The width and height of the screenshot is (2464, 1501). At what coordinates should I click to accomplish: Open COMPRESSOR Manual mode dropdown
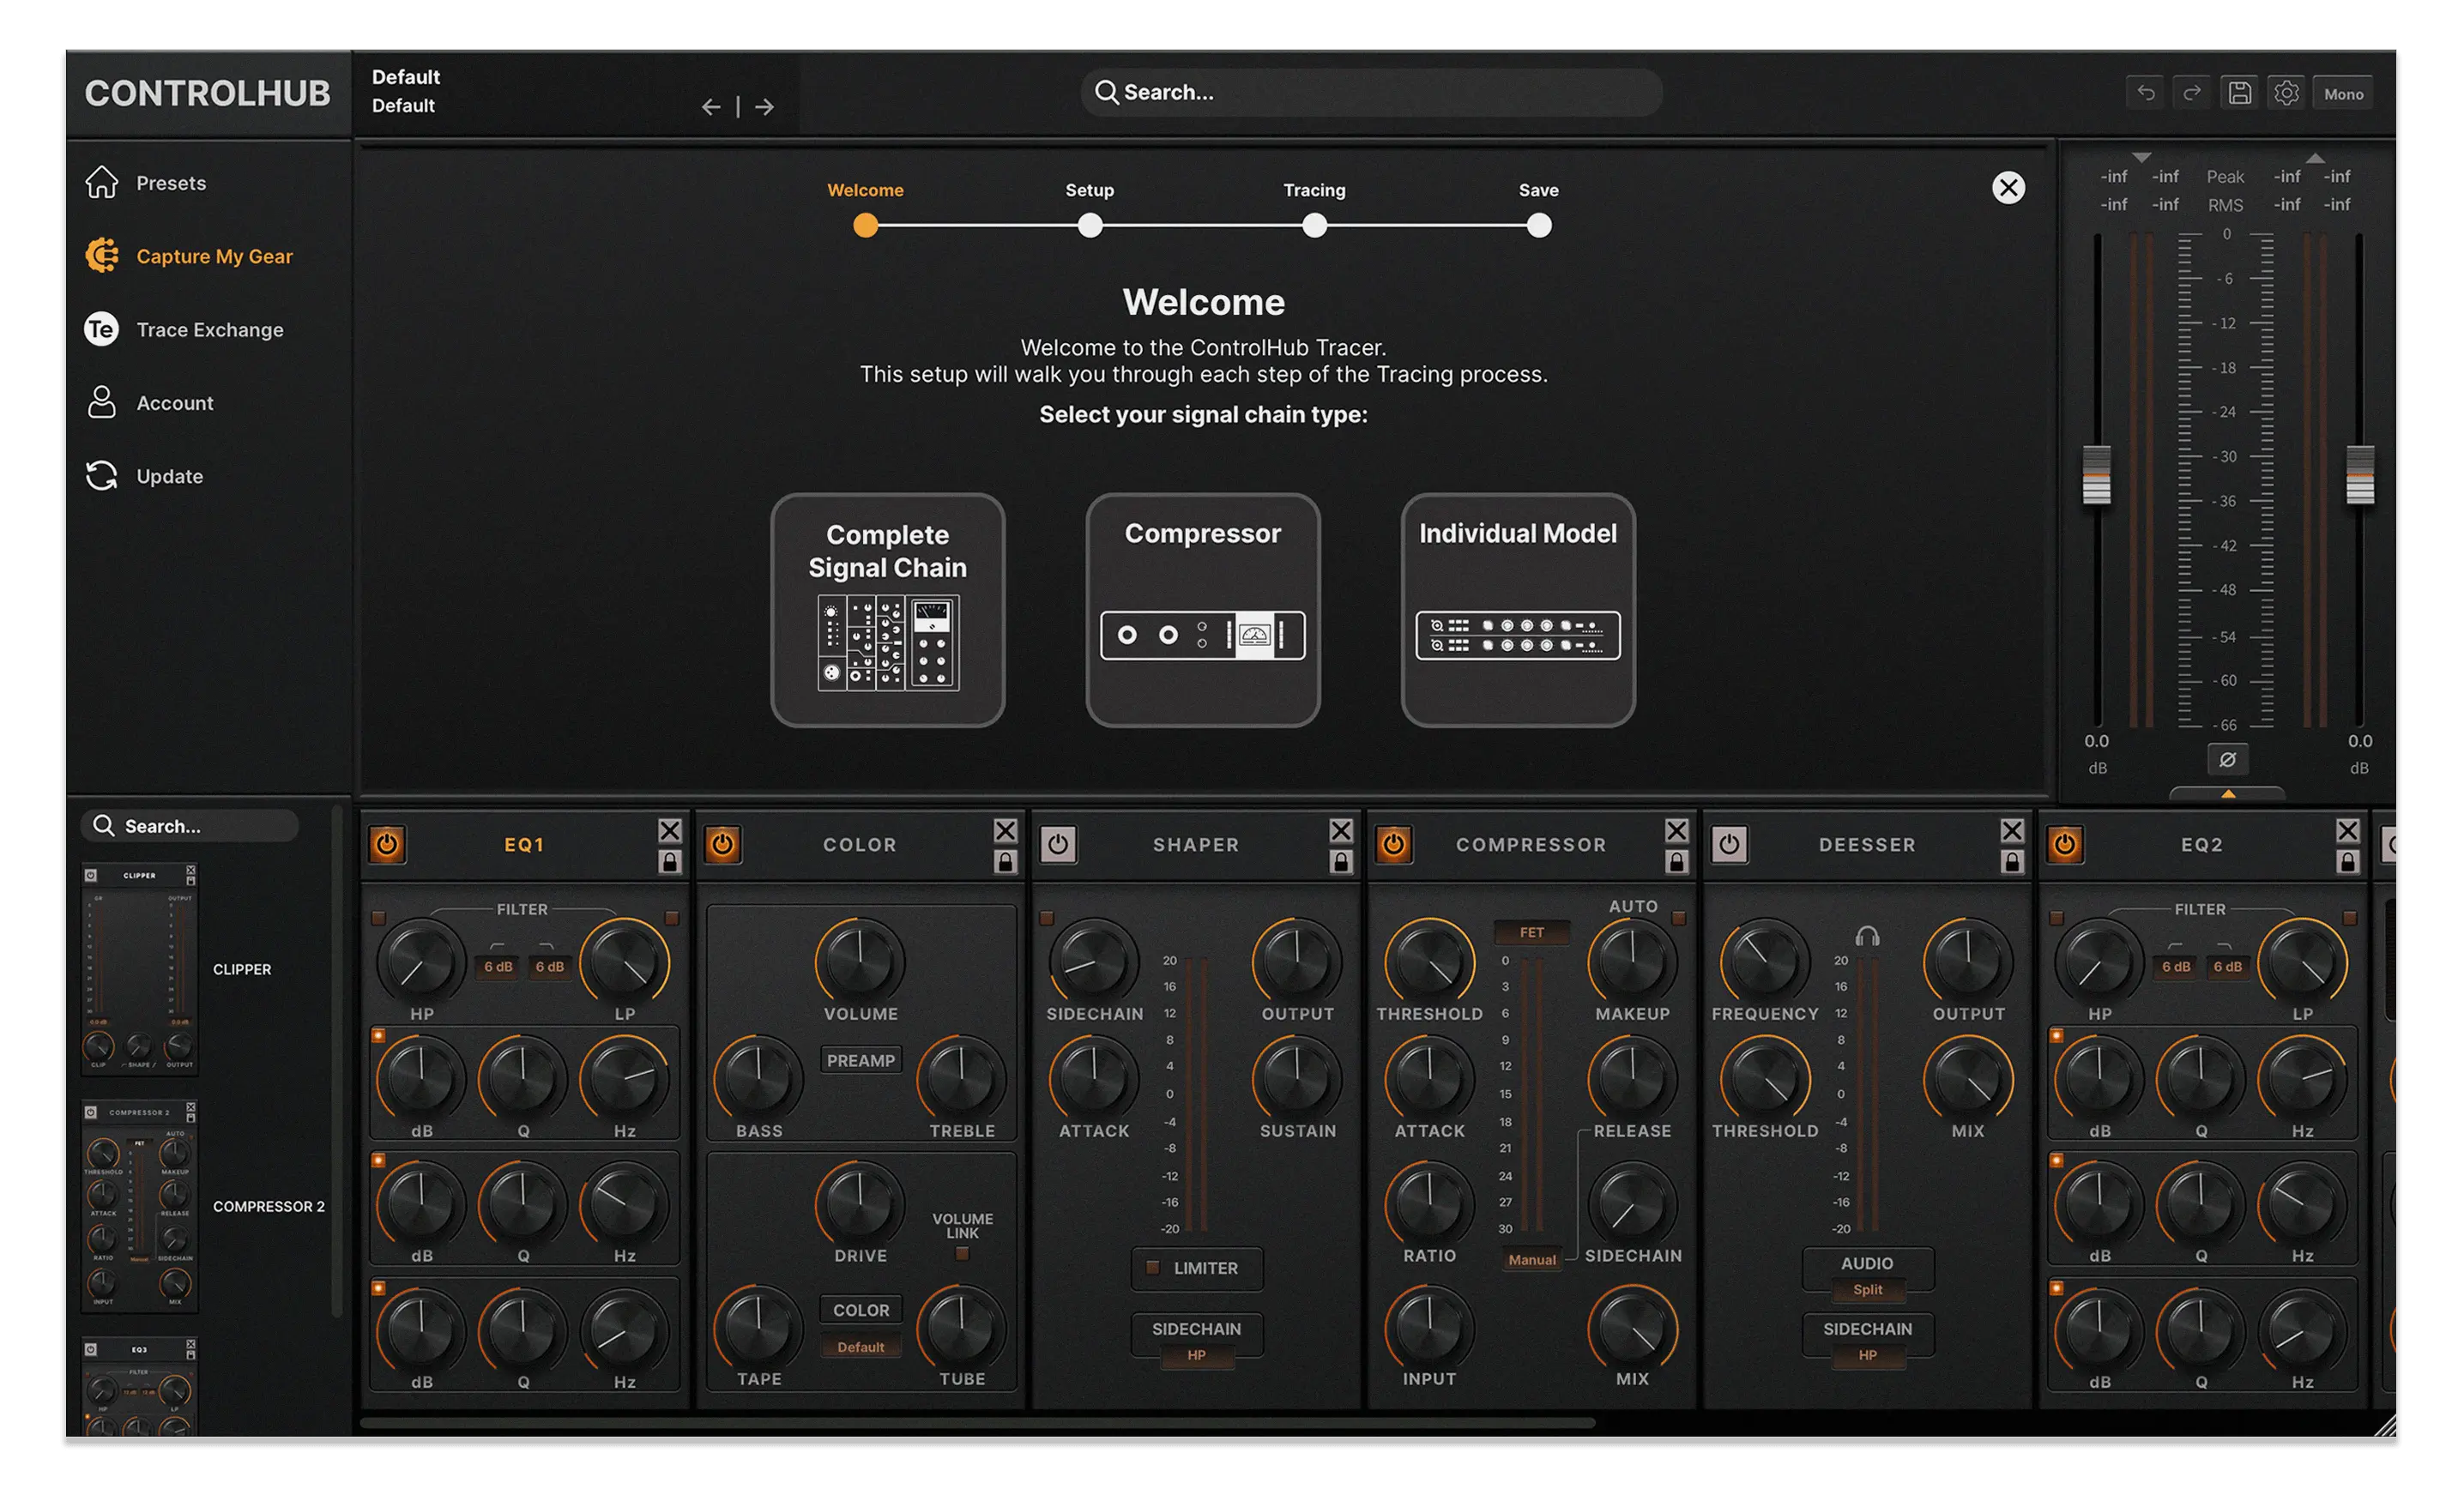pyautogui.click(x=1532, y=1260)
